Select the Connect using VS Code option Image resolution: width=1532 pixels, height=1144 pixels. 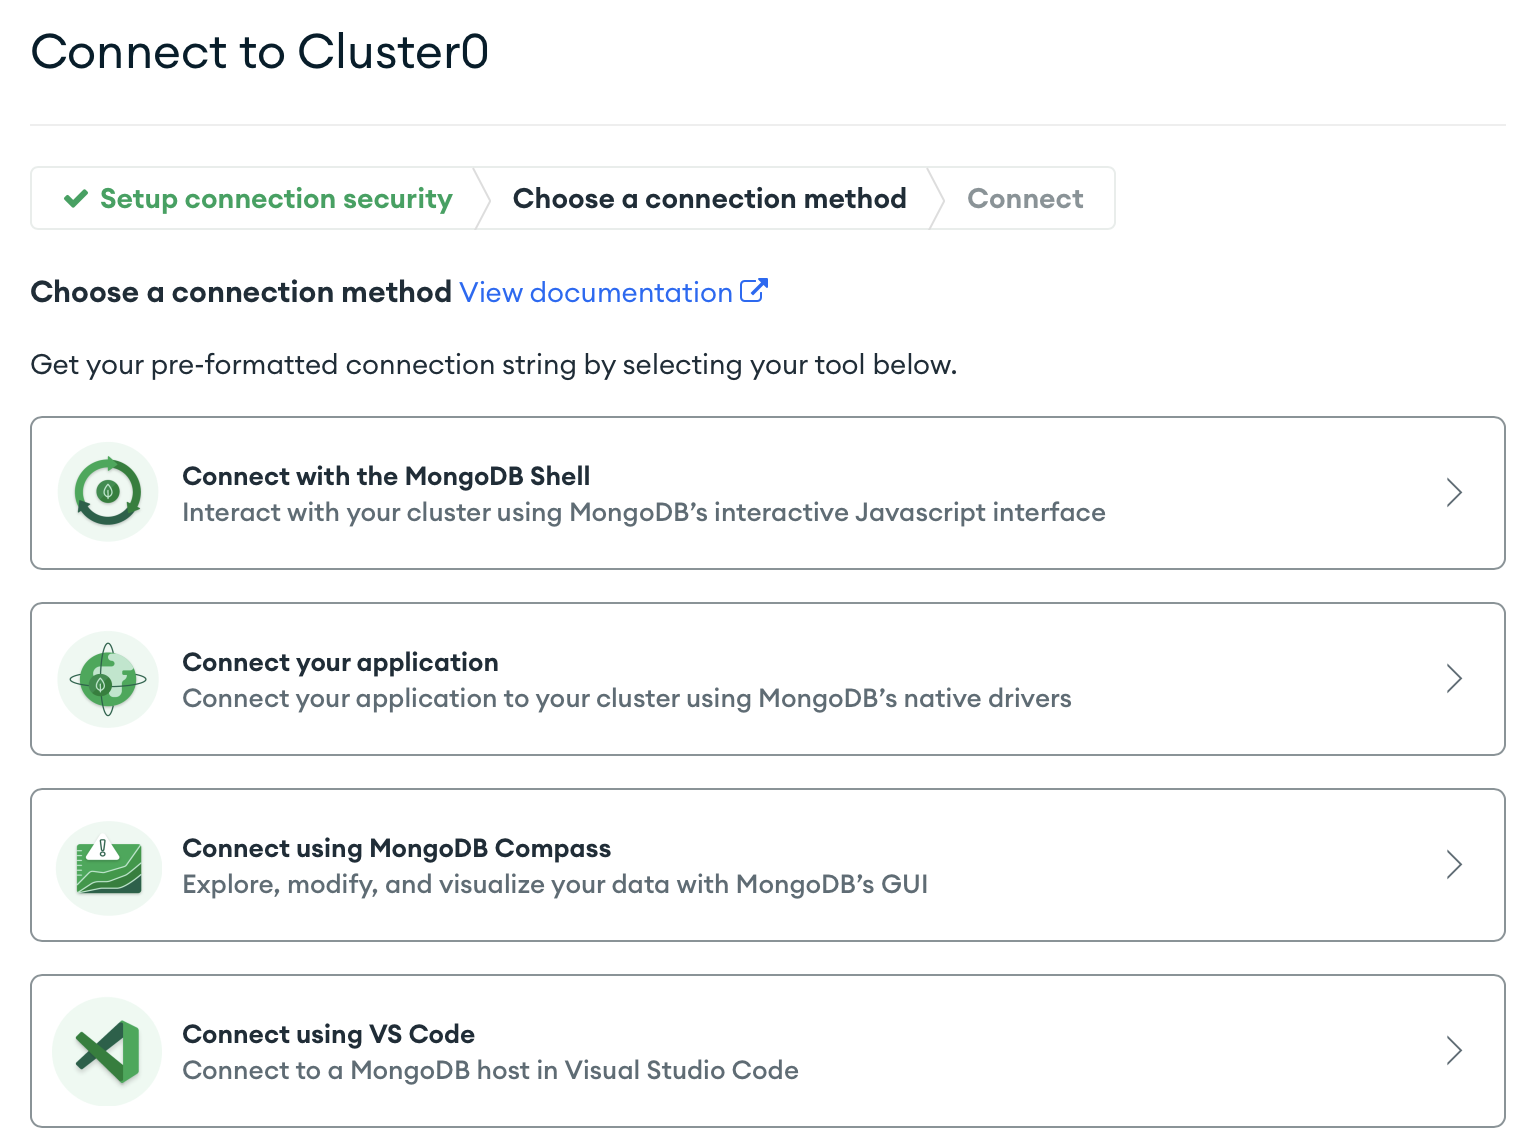tap(766, 1051)
